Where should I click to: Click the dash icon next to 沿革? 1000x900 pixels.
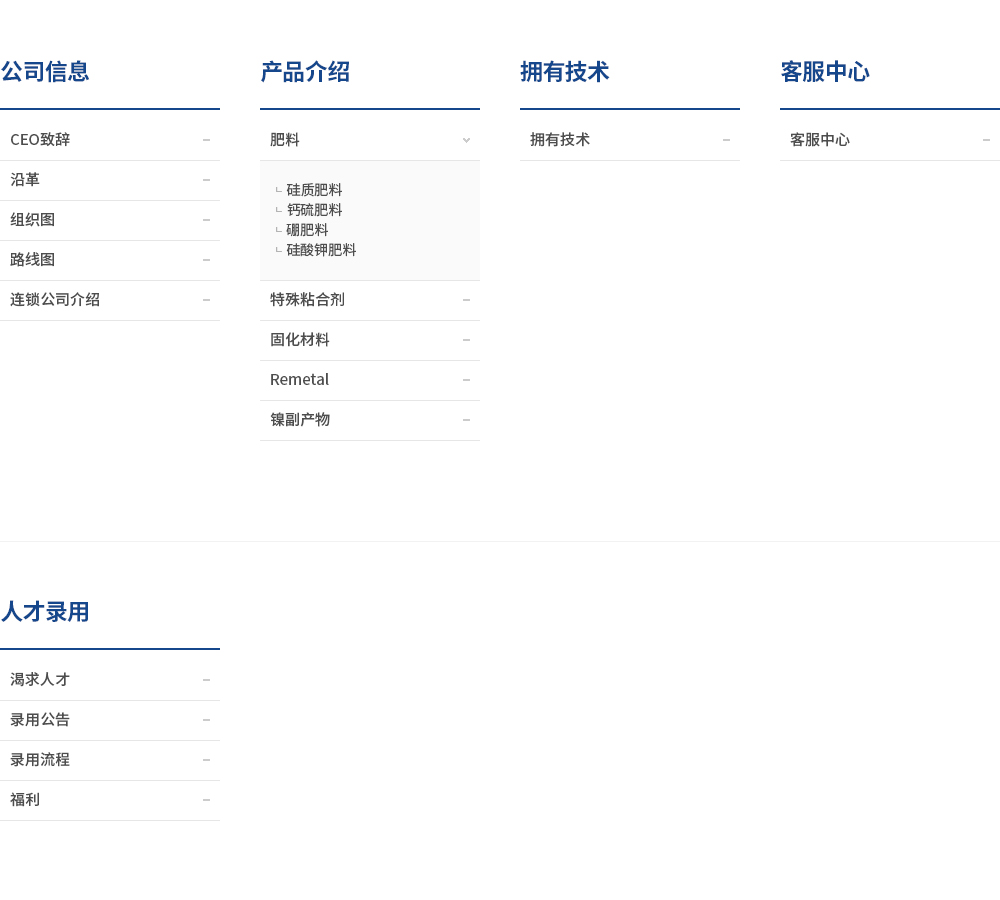coord(206,180)
